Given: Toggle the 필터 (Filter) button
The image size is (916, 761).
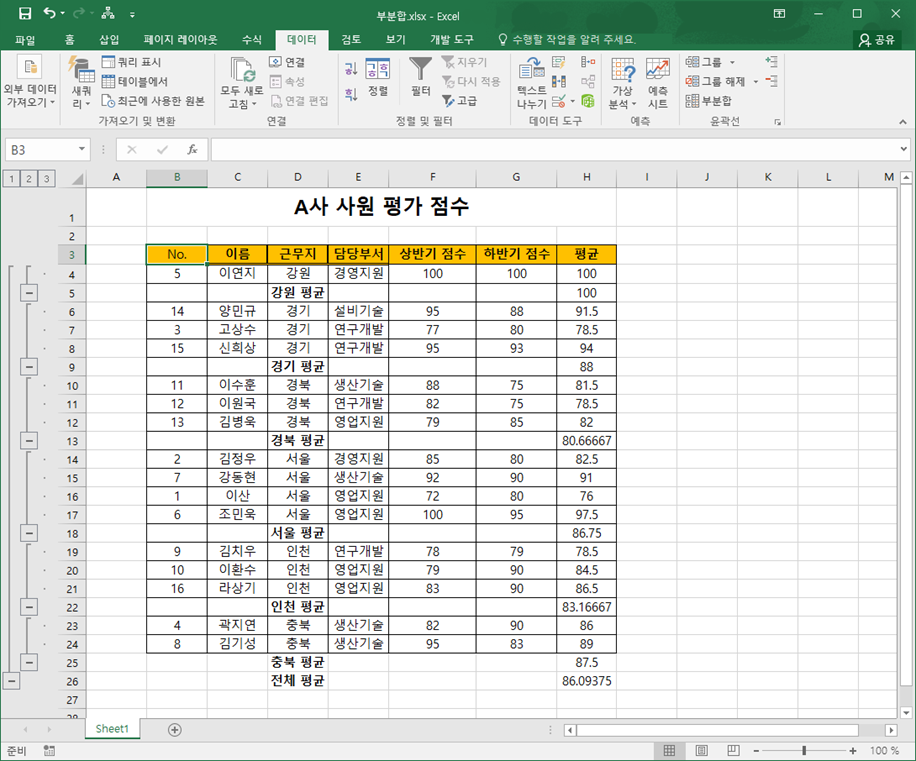Looking at the screenshot, I should click(x=420, y=78).
